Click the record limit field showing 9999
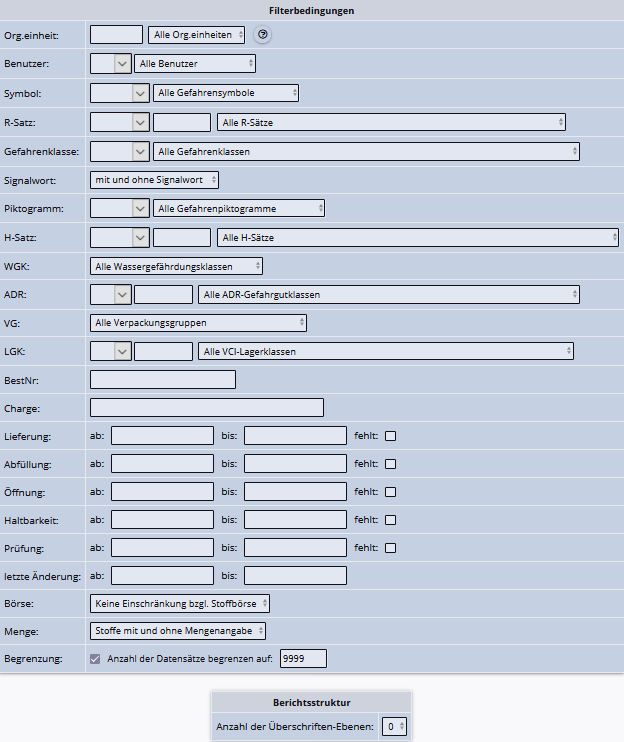The image size is (624, 742). [303, 659]
